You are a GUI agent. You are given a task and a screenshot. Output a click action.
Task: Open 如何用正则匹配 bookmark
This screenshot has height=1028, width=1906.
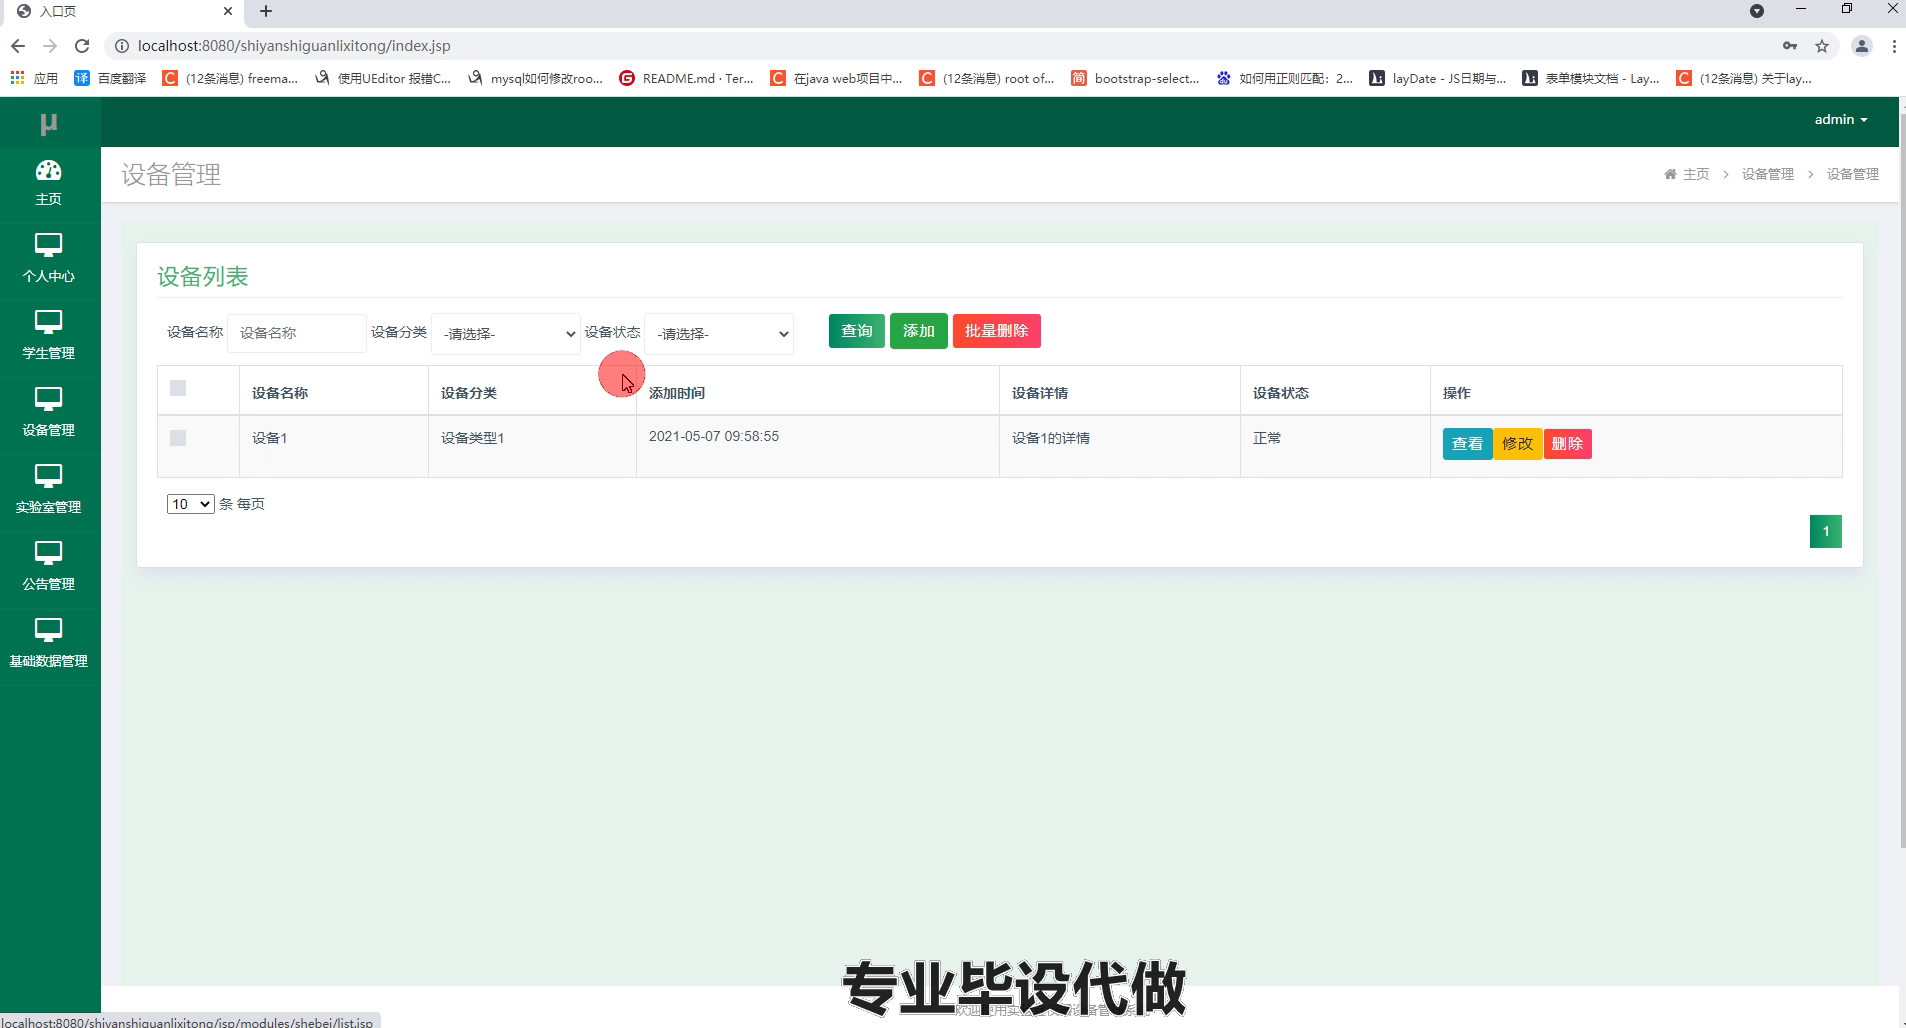click(x=1284, y=78)
